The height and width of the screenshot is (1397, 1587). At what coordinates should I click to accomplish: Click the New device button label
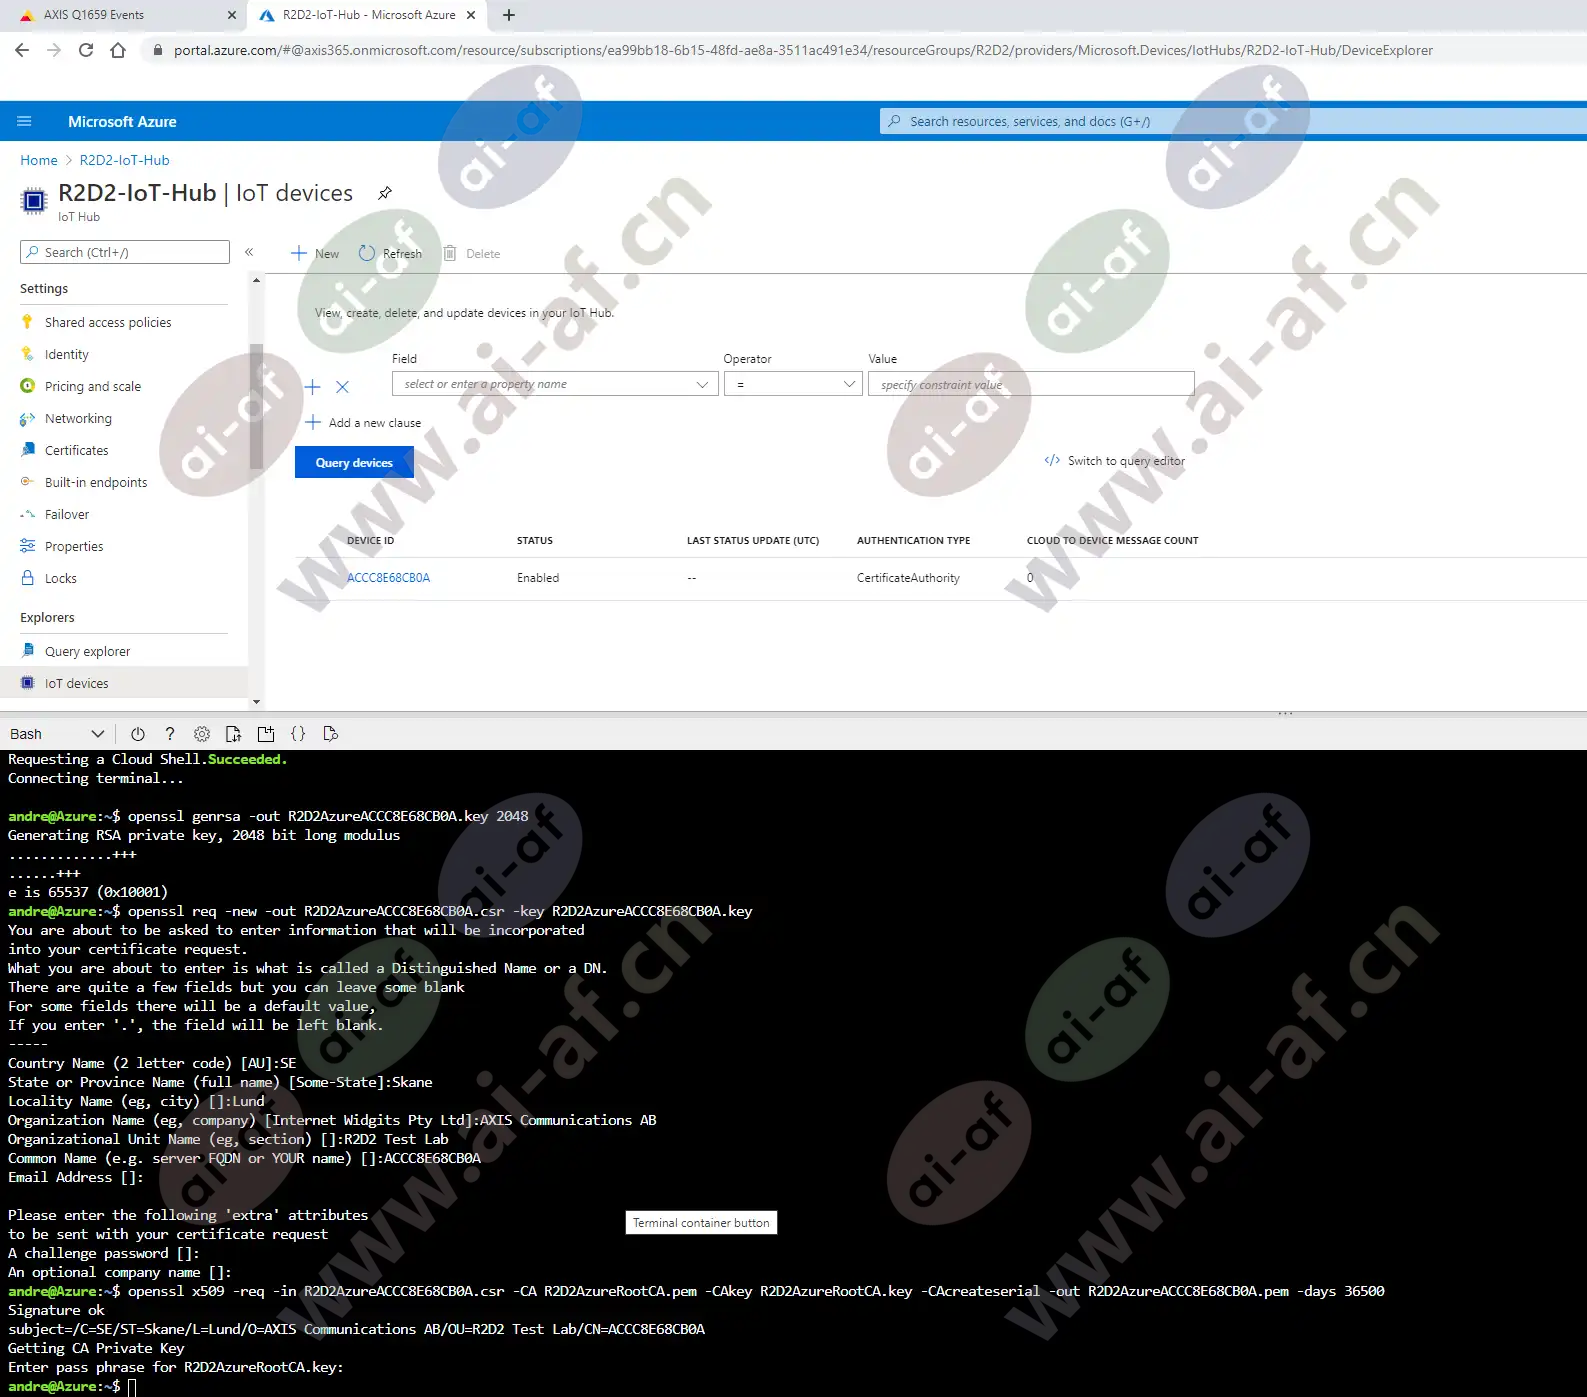tap(327, 254)
